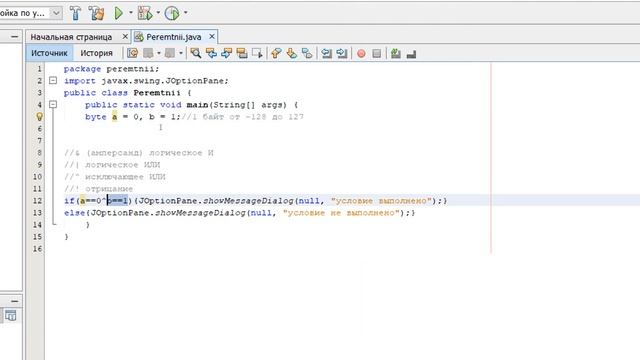The width and height of the screenshot is (640, 360).
Task: Run the project with green play button
Action: [x=119, y=13]
